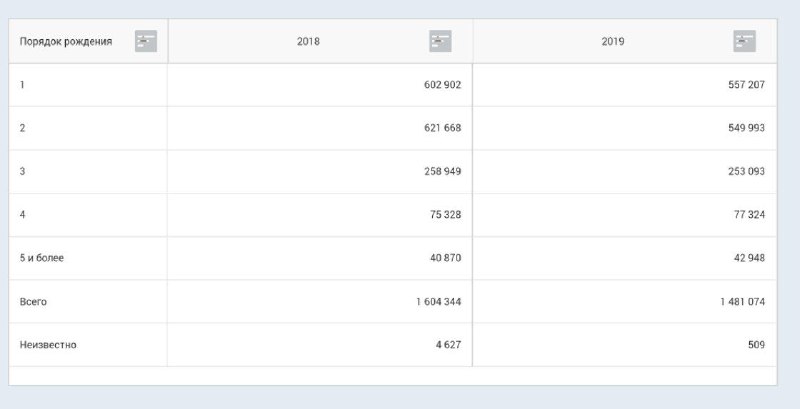The width and height of the screenshot is (800, 409).
Task: Click the 549 993 cell
Action: pos(746,128)
